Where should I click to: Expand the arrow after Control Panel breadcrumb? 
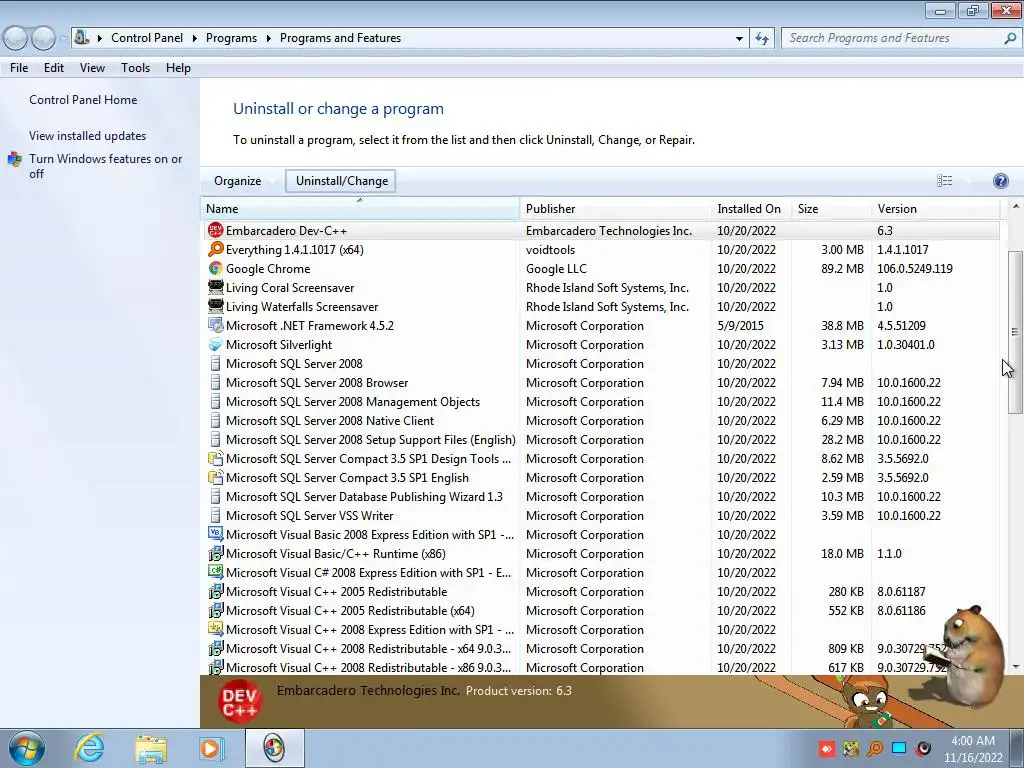click(195, 38)
